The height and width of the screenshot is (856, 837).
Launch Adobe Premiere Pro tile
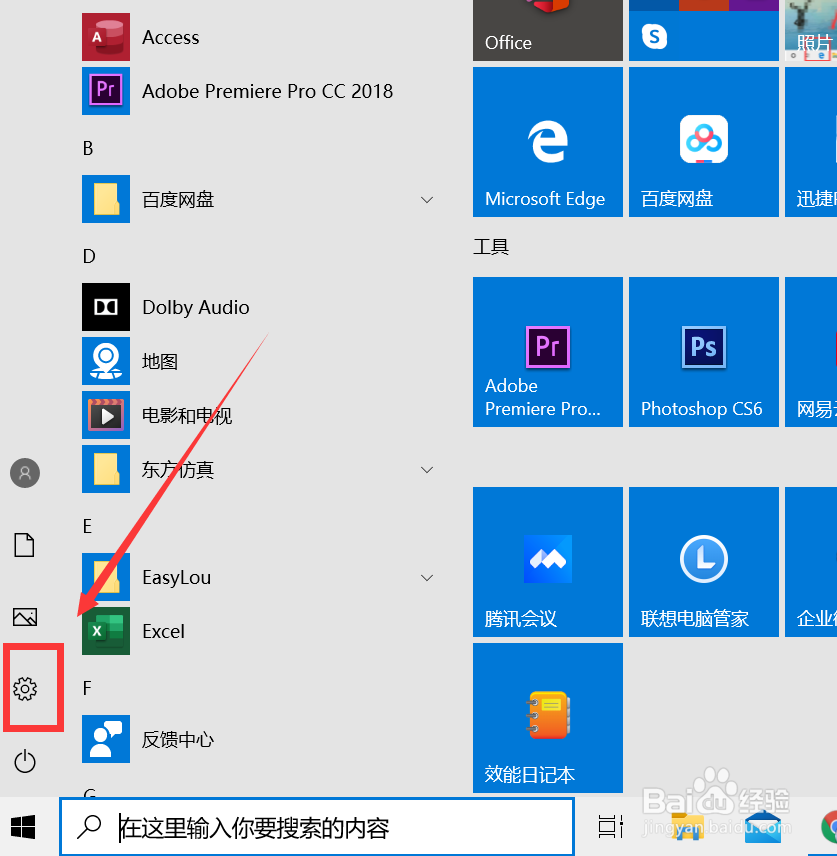(548, 352)
